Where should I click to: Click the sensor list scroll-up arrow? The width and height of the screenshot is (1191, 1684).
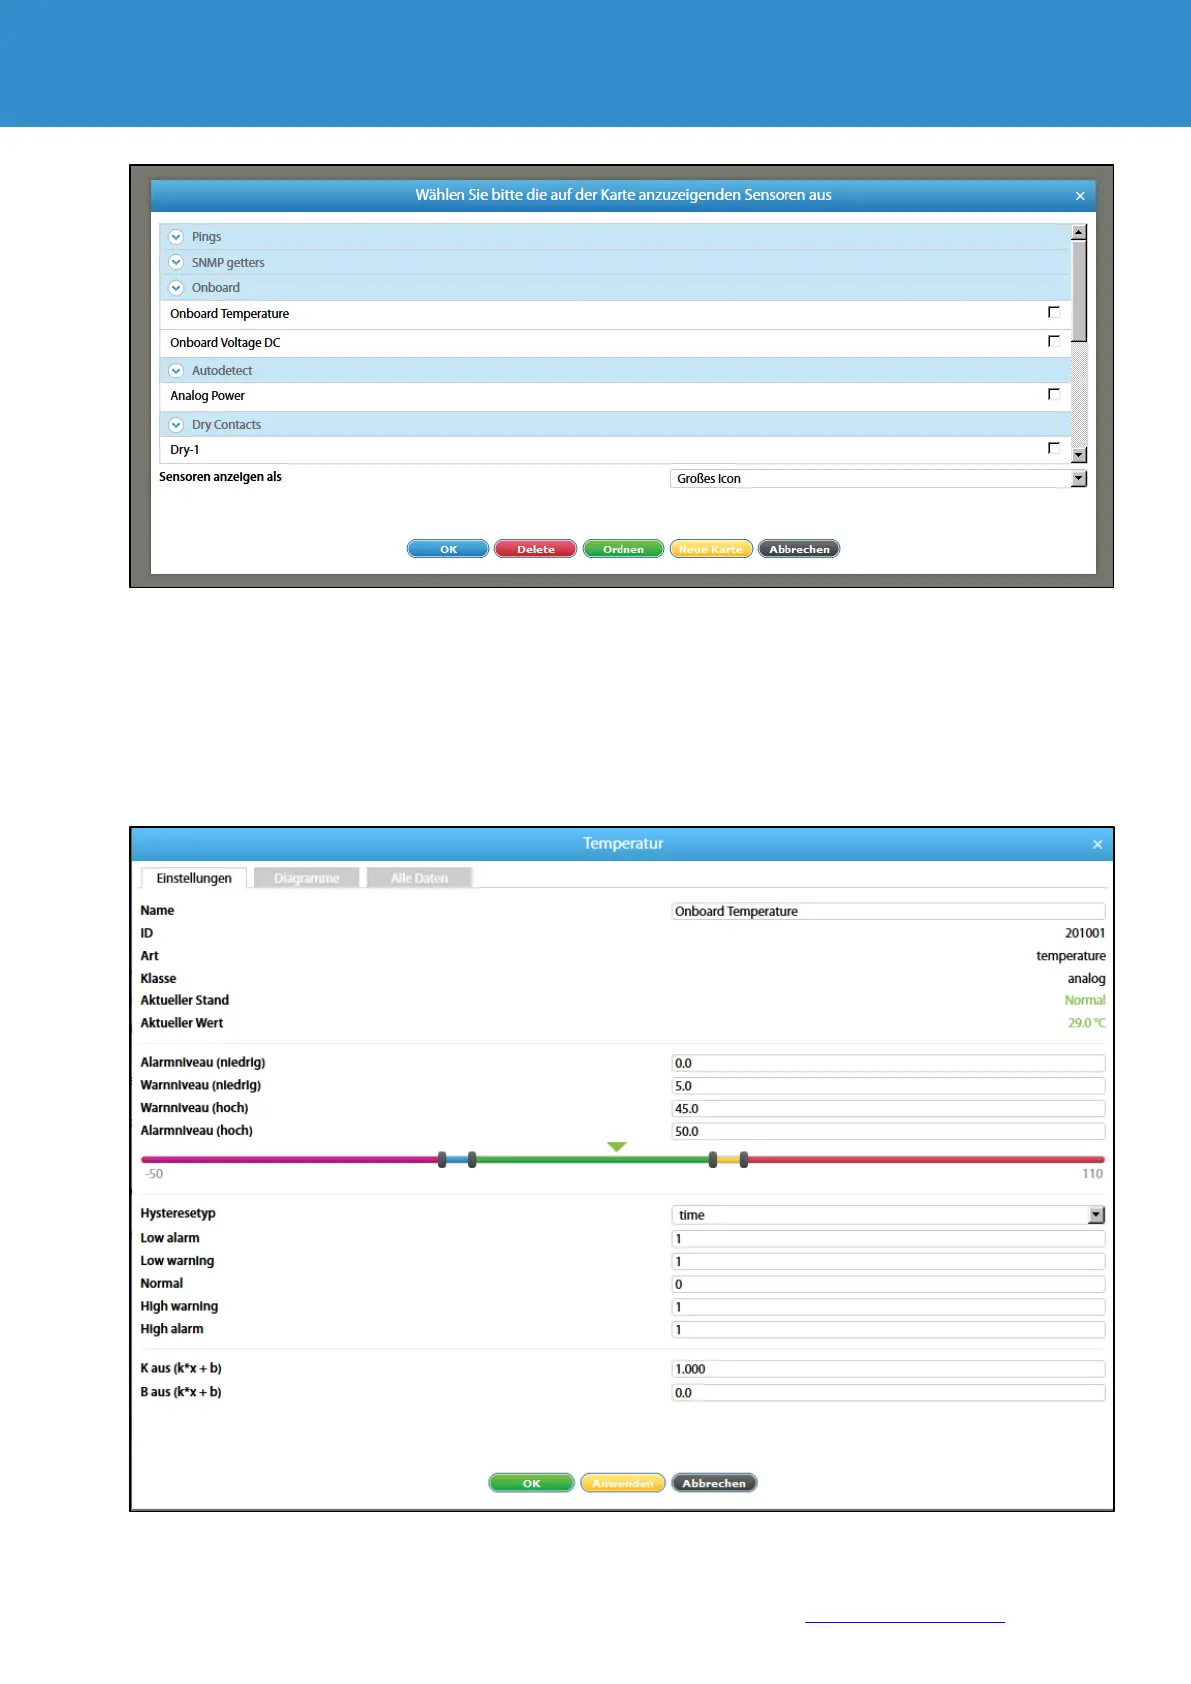pyautogui.click(x=1079, y=232)
